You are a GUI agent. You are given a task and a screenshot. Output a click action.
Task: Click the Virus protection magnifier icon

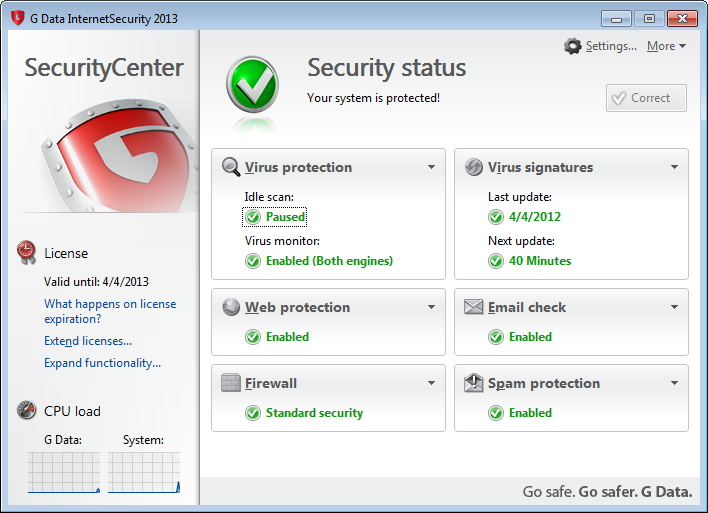click(x=231, y=168)
